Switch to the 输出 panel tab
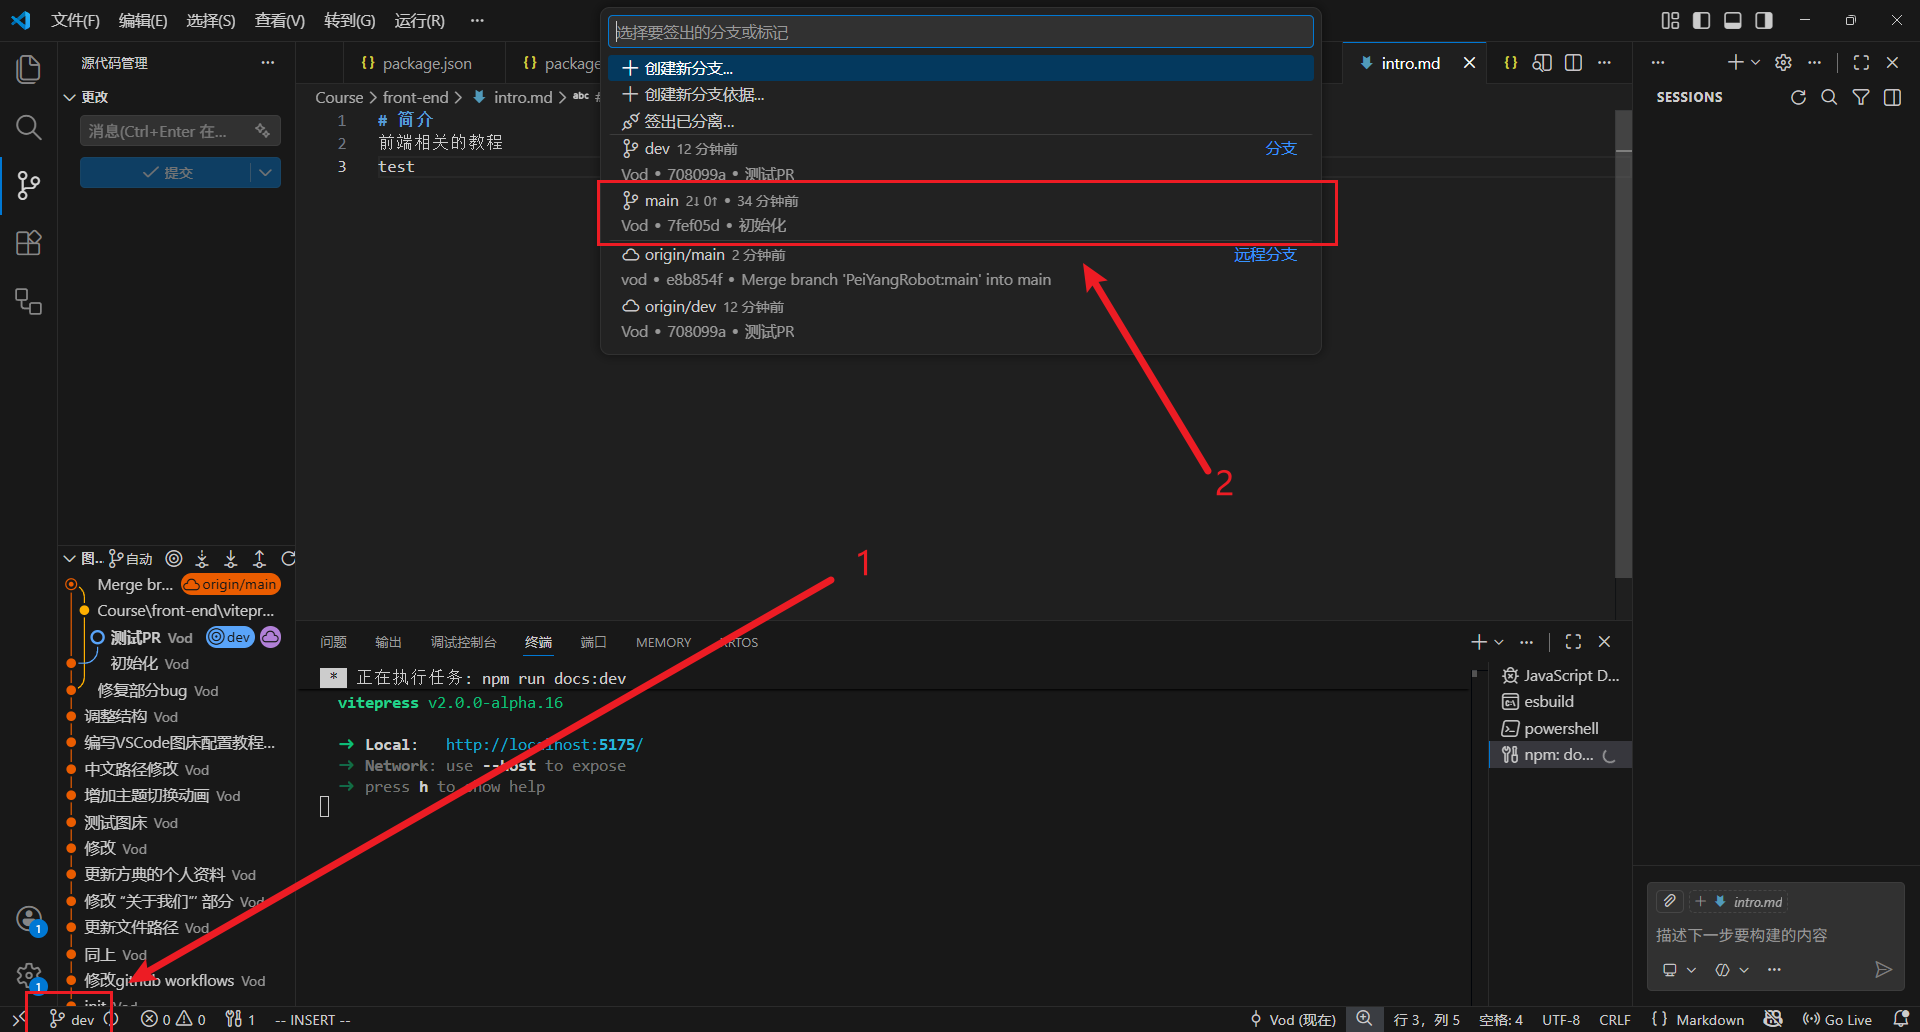This screenshot has height=1032, width=1920. pyautogui.click(x=388, y=642)
